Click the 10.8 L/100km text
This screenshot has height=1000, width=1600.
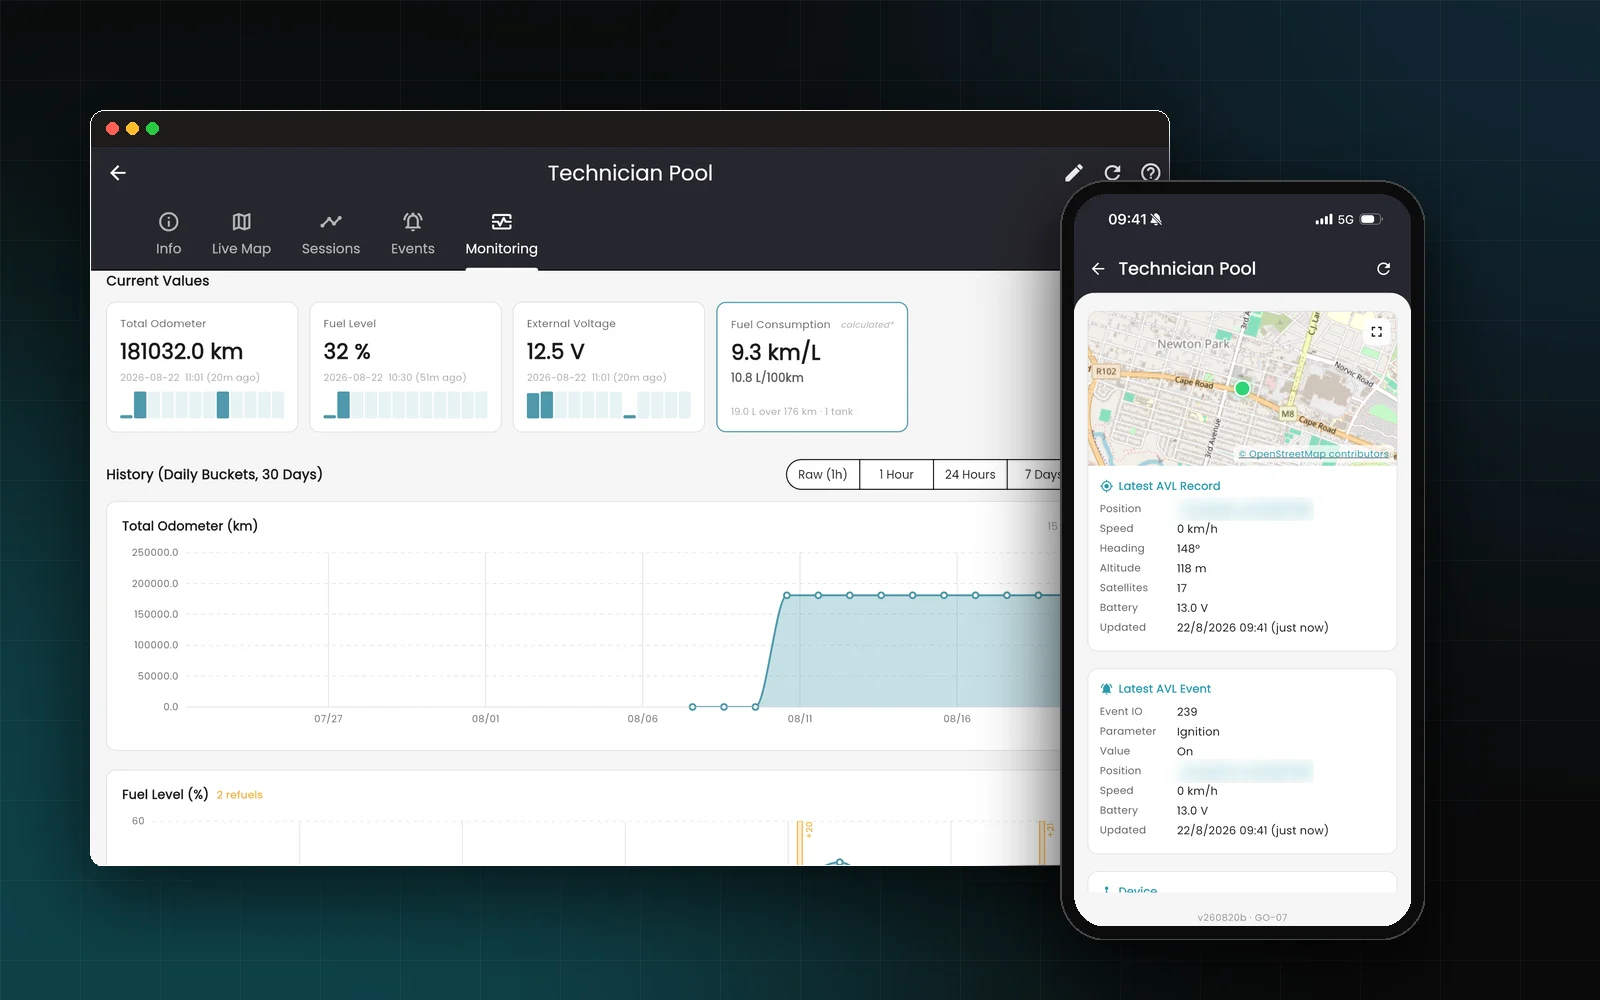click(767, 378)
